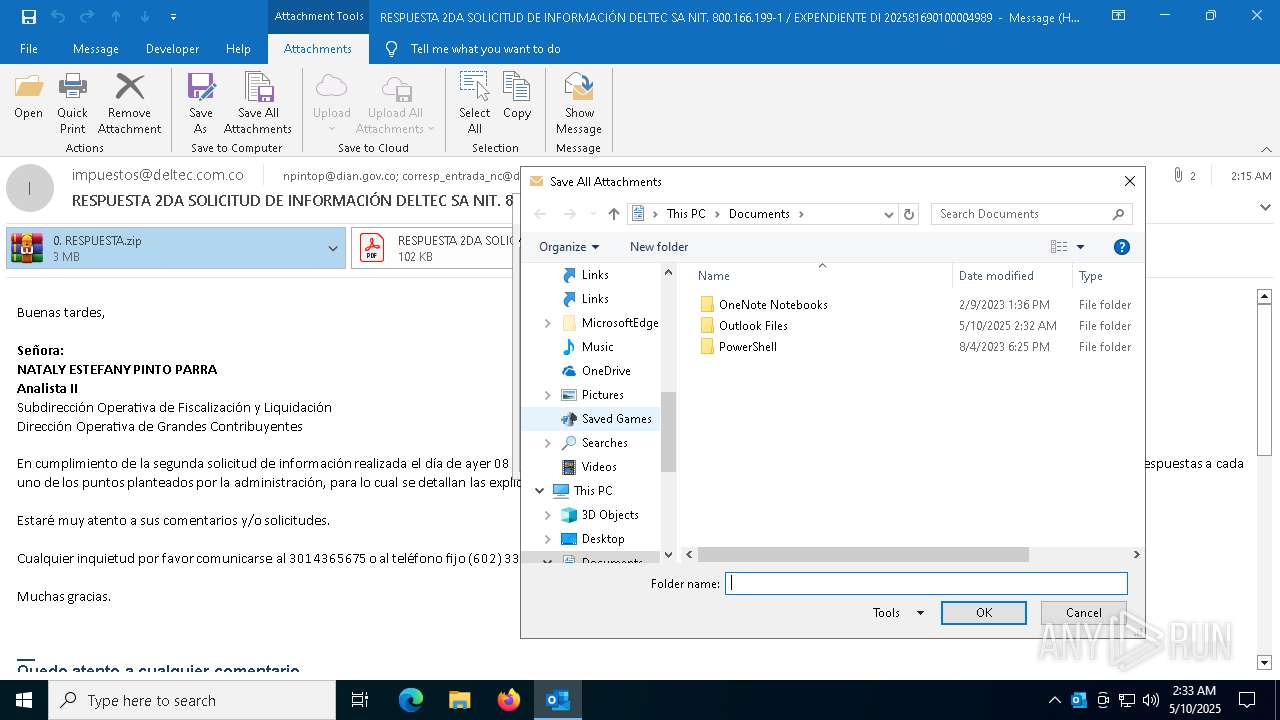Click the taskbar search box
1280x720 pixels.
click(x=192, y=700)
